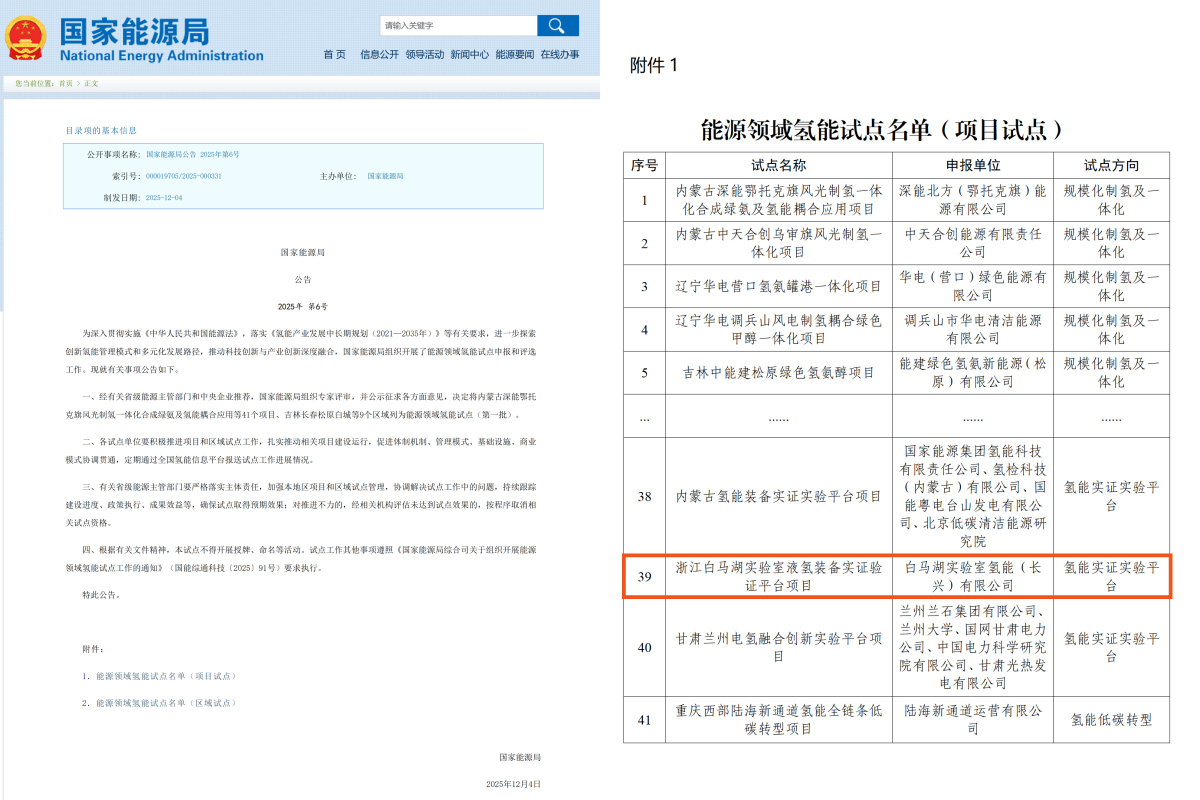Click the 国家能源局 National Energy Administration title

point(160,38)
